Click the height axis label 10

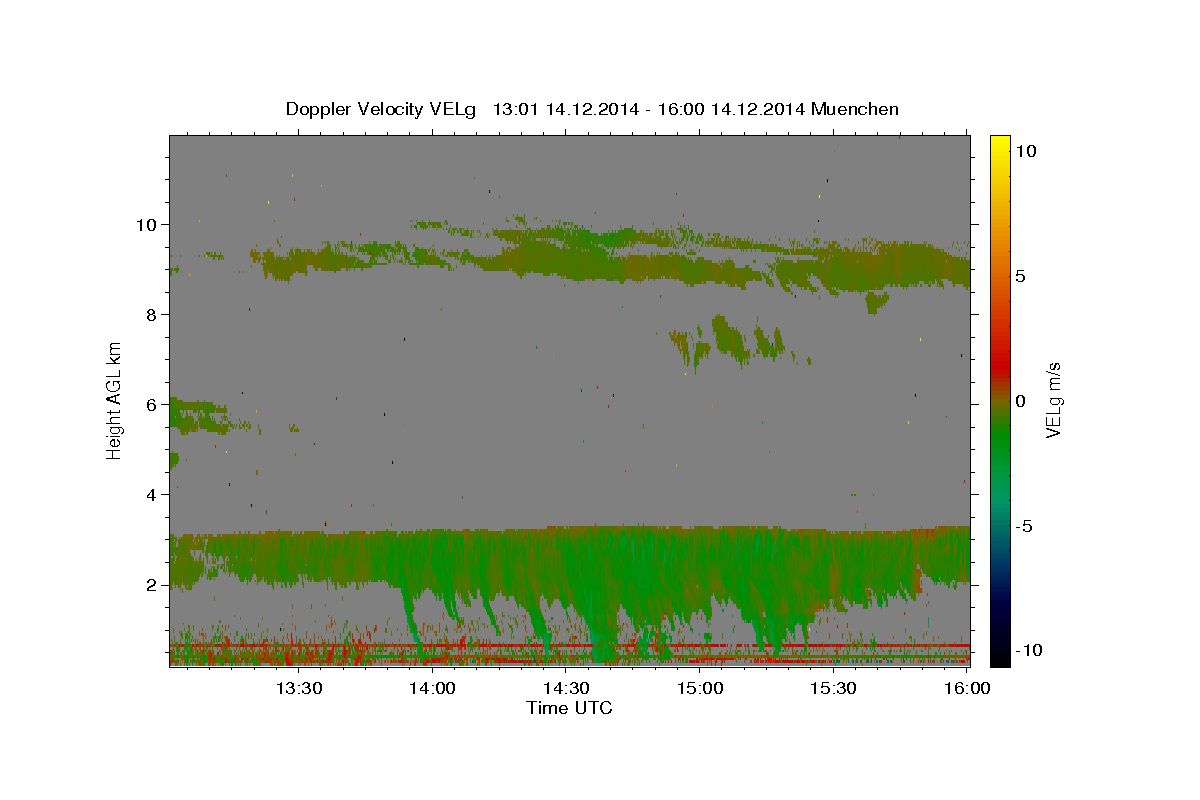147,224
